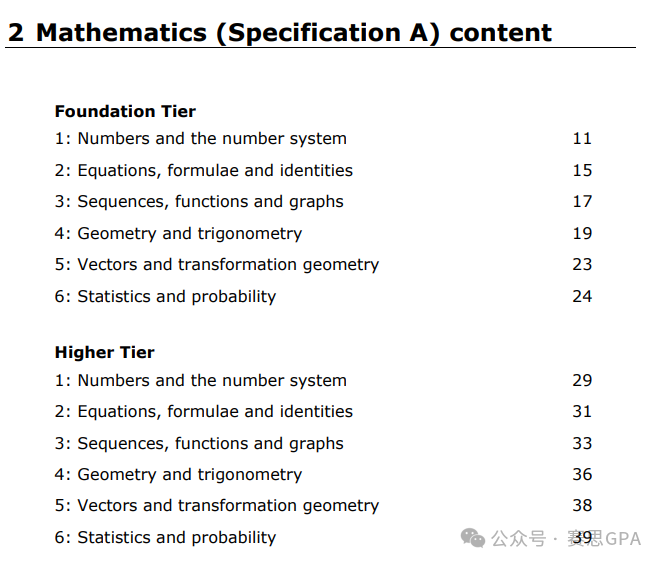Jump to page number 11
The height and width of the screenshot is (565, 662).
tap(582, 139)
